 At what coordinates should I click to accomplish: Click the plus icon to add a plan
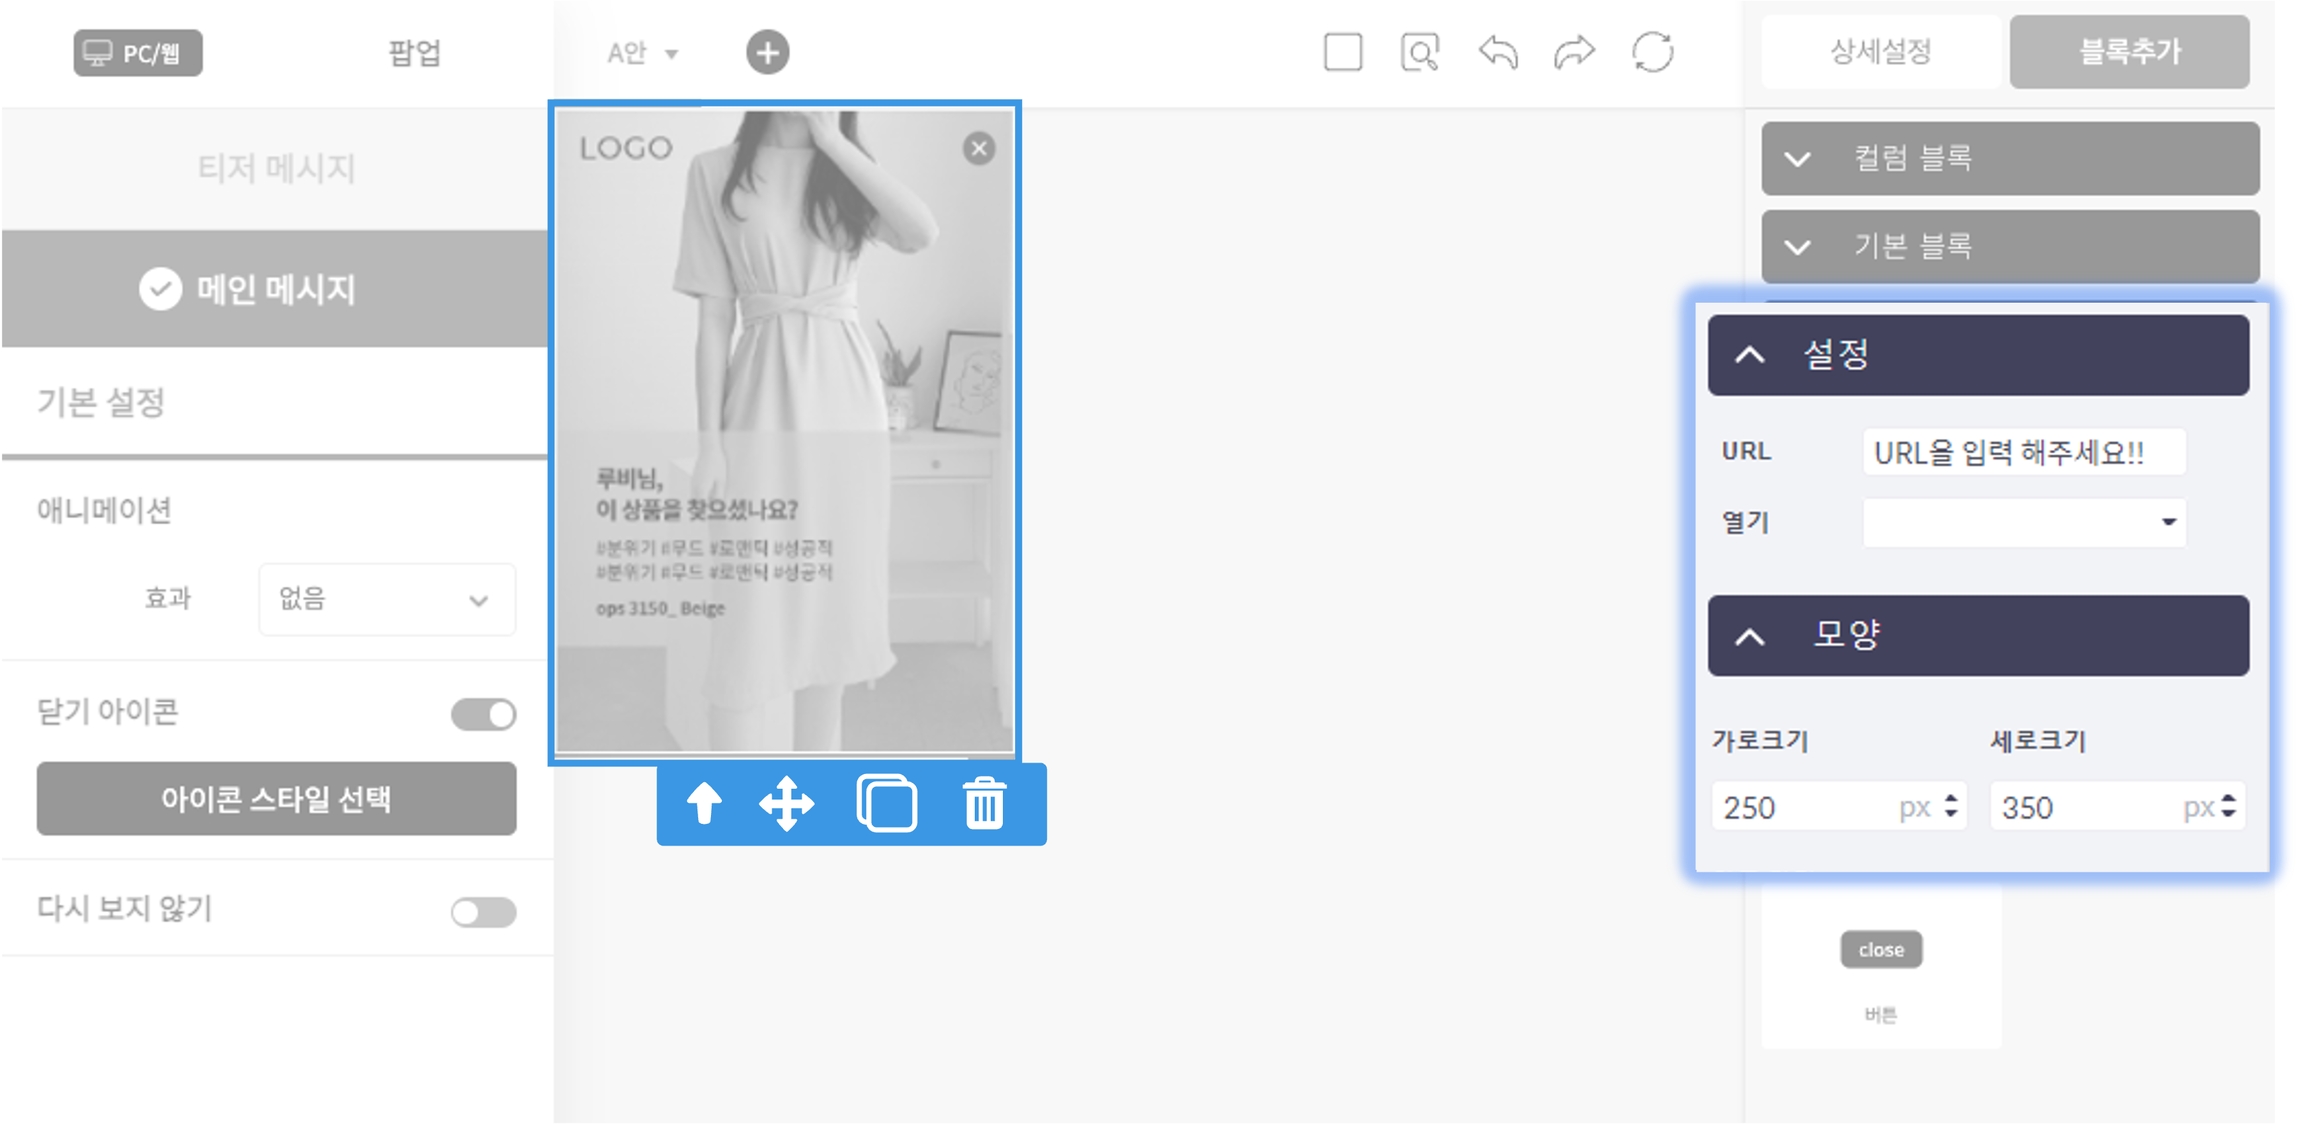(x=767, y=52)
